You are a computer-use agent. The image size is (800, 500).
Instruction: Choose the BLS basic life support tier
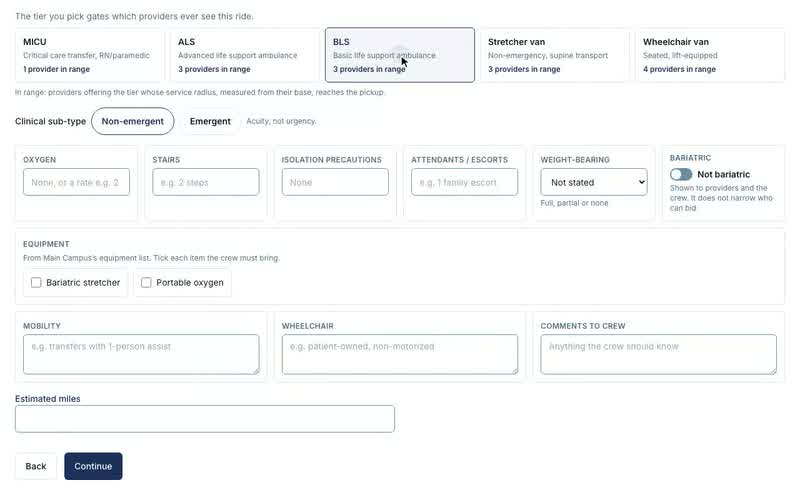click(x=400, y=55)
